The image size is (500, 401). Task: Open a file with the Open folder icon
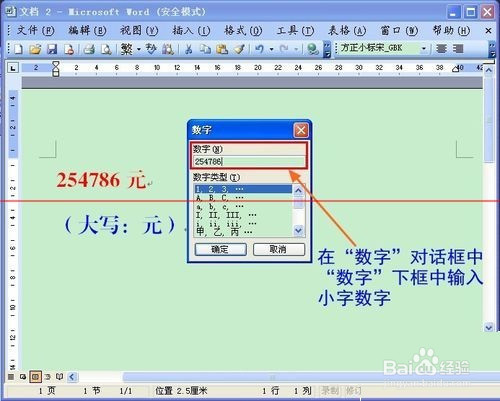(x=35, y=49)
